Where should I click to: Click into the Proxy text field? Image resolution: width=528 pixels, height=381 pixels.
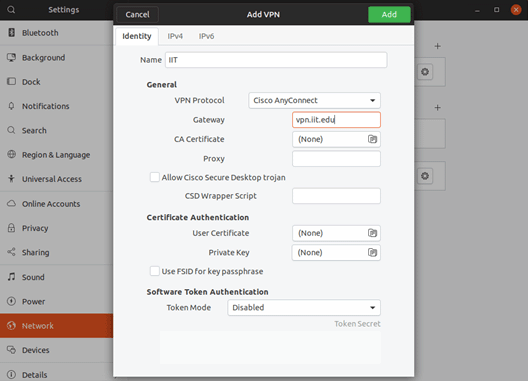[336, 159]
